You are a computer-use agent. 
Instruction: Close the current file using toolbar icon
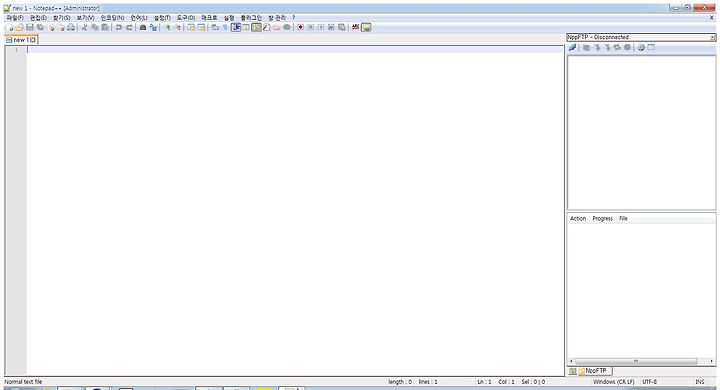[51, 28]
